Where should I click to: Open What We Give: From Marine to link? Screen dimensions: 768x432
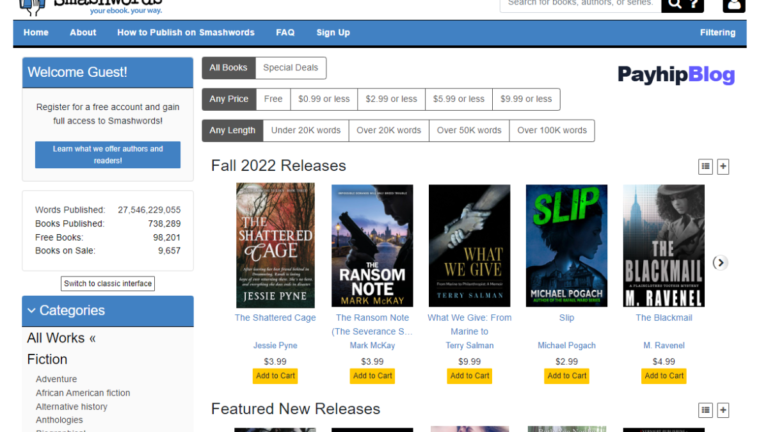click(x=469, y=325)
